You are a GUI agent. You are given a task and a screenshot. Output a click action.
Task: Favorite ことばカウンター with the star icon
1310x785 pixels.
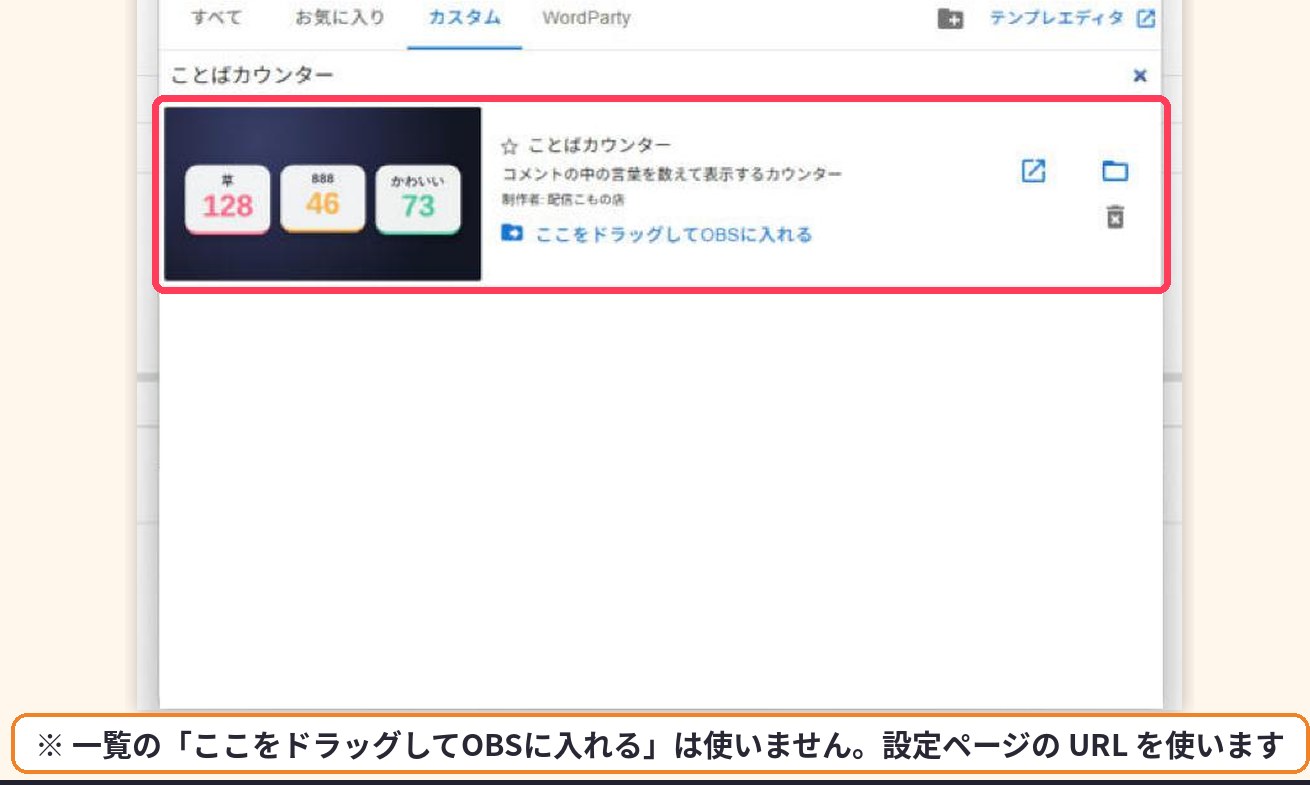(509, 147)
